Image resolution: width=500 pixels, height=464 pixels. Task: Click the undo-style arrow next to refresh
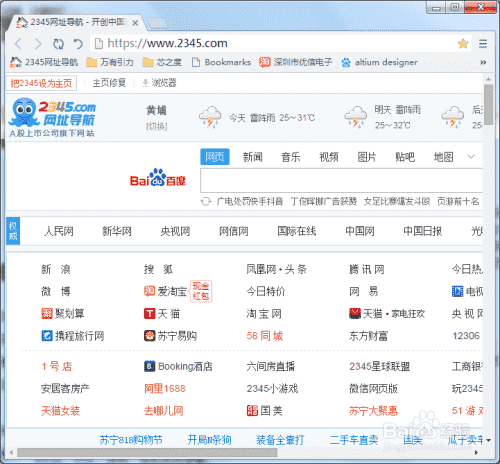coord(78,44)
